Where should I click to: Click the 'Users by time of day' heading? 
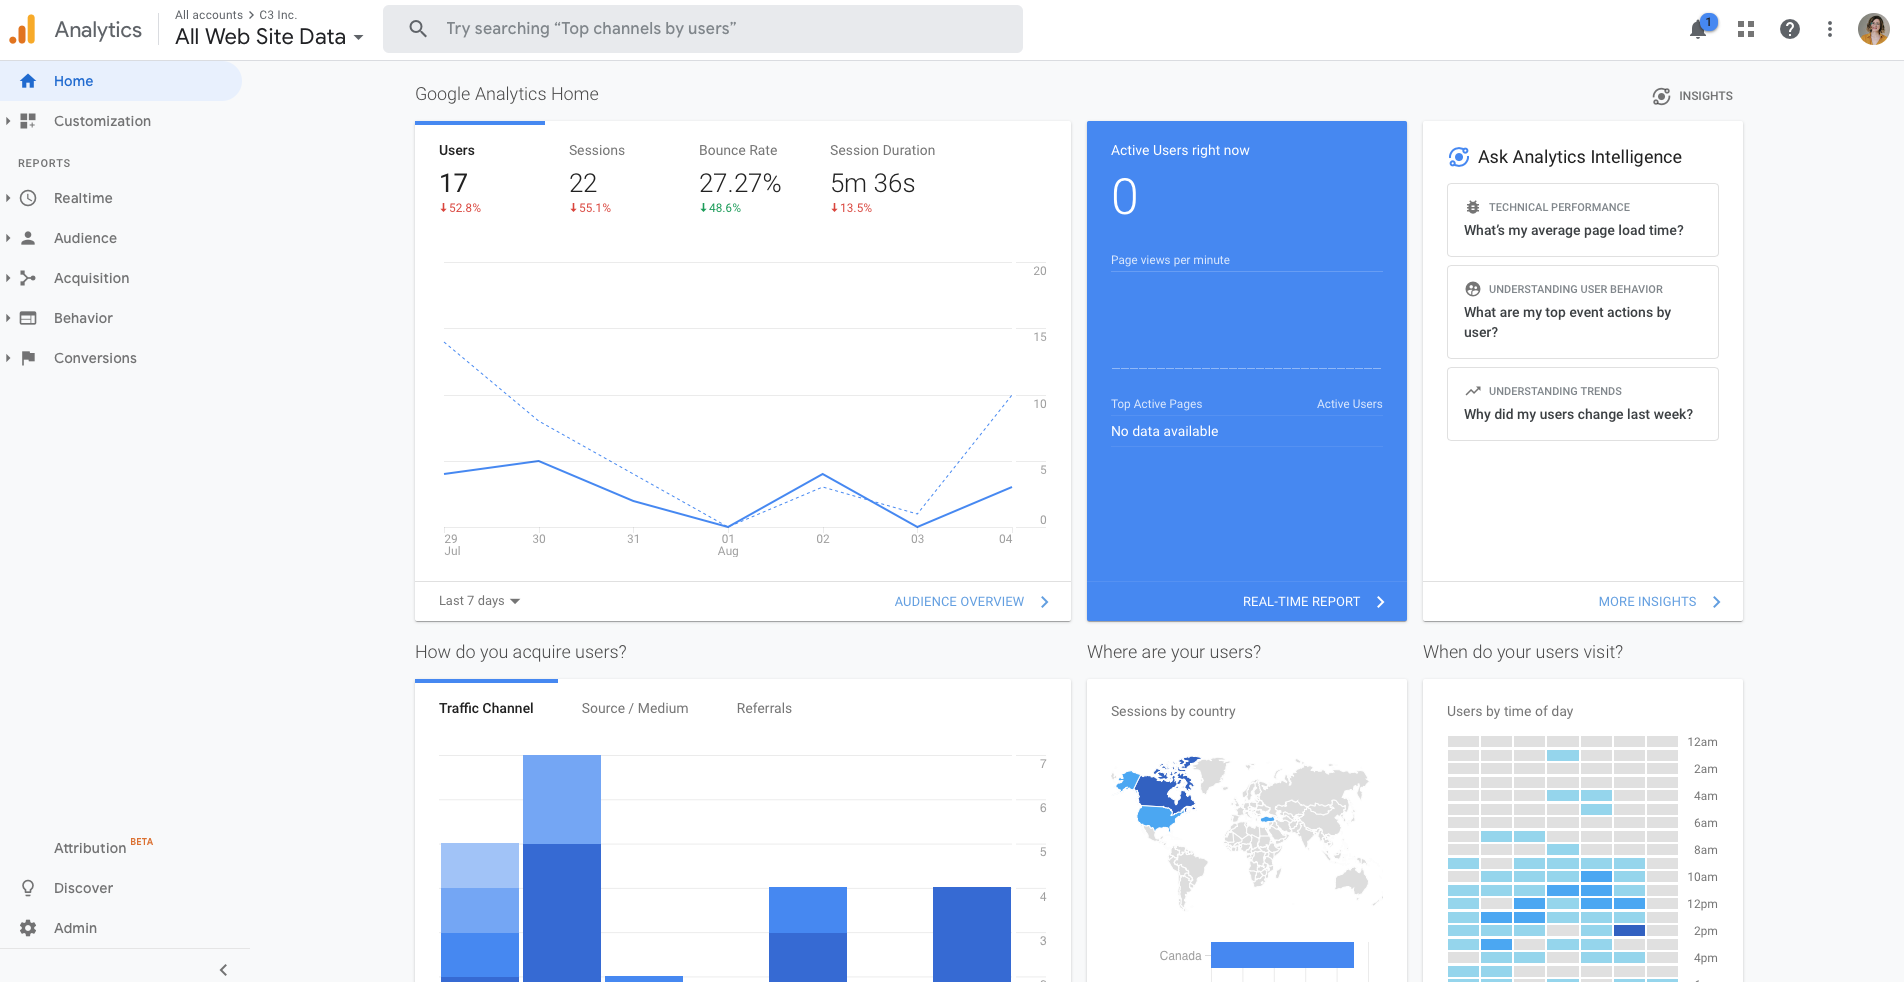point(1510,711)
